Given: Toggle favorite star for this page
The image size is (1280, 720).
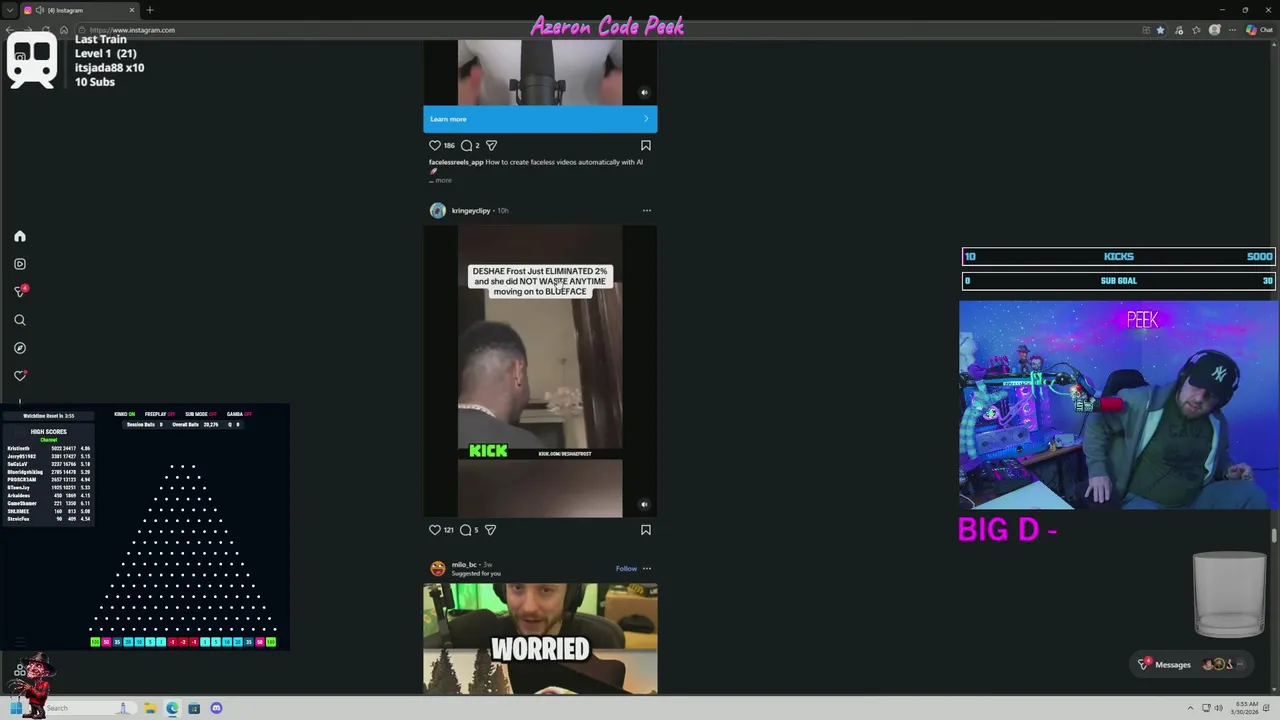Looking at the screenshot, I should tap(1160, 30).
